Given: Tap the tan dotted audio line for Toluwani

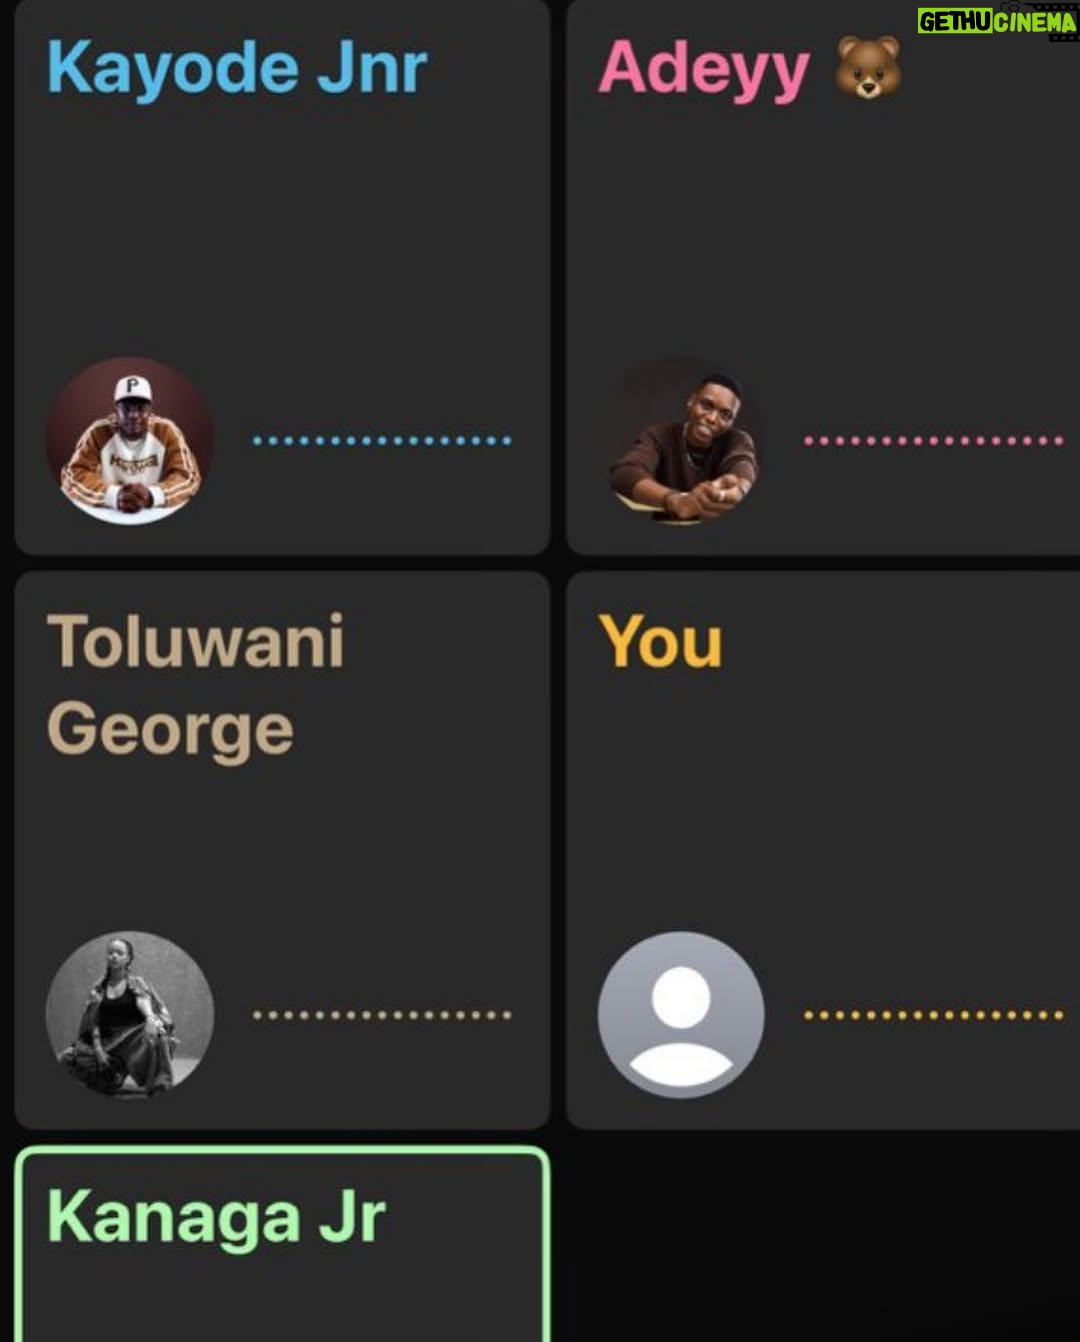Looking at the screenshot, I should point(382,1015).
